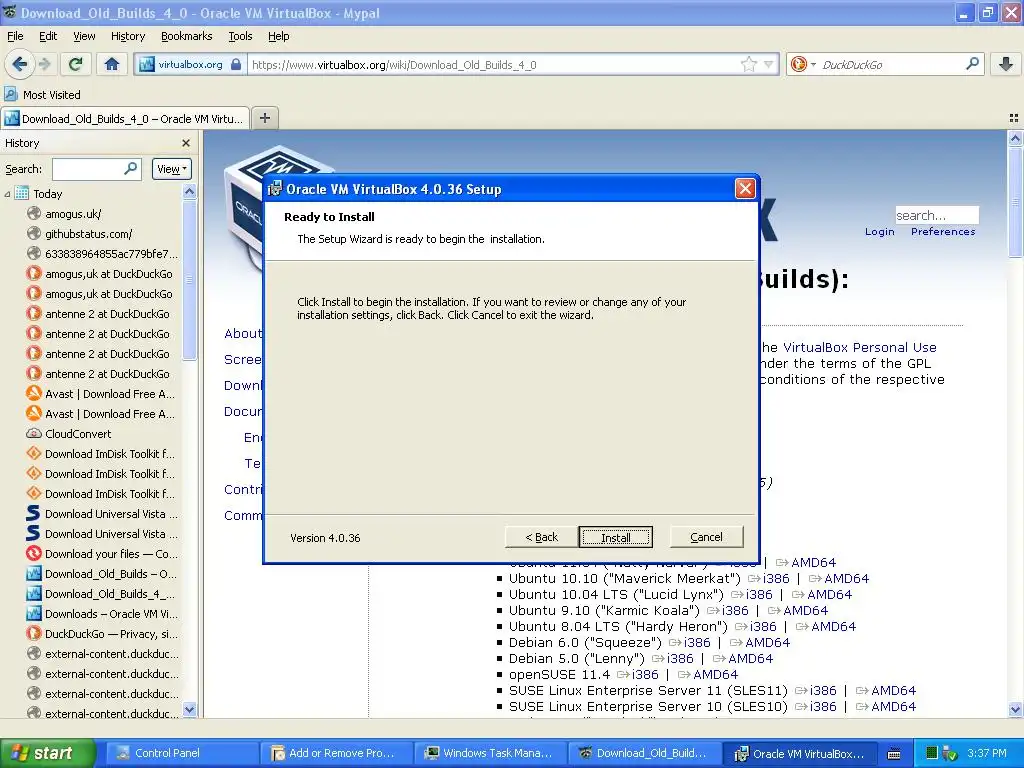Image resolution: width=1024 pixels, height=768 pixels.
Task: Open the URL bar history dropdown arrow
Action: pos(769,64)
